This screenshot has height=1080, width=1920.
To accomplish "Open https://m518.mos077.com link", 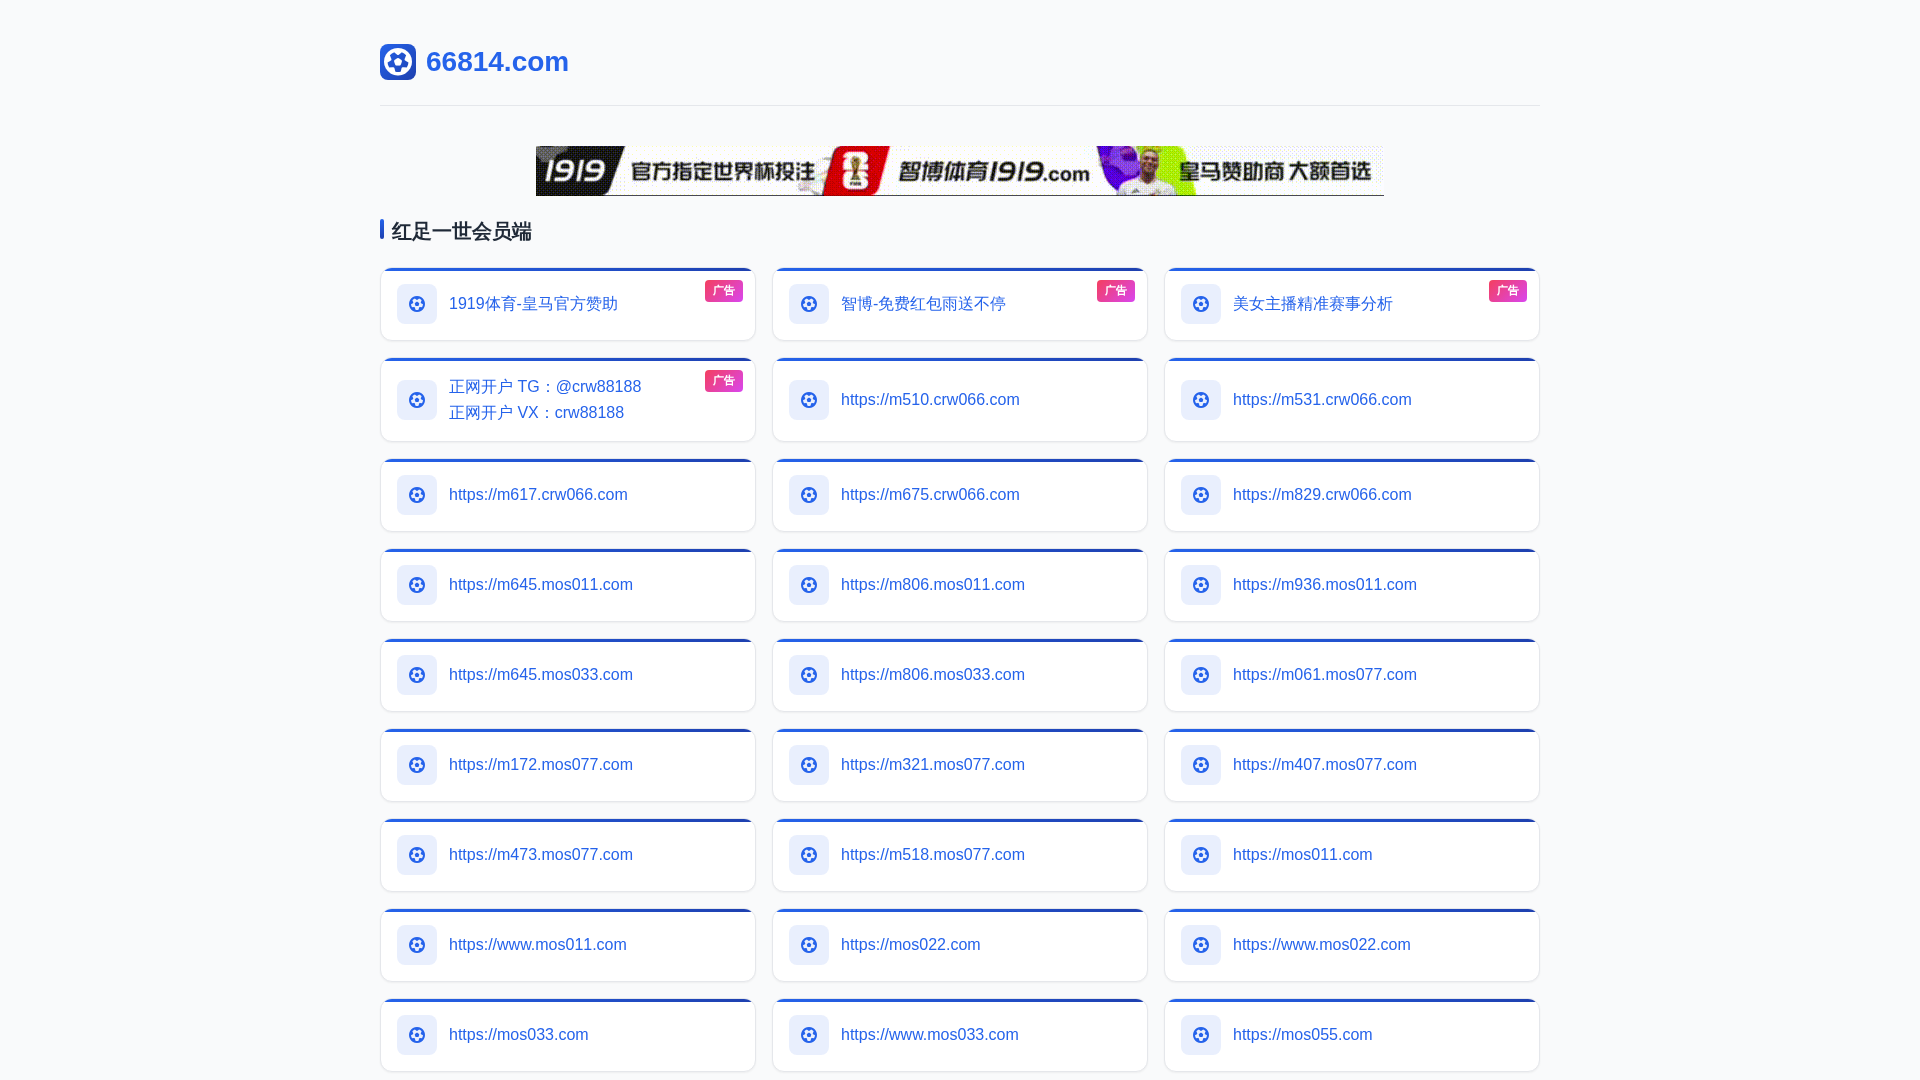I will pyautogui.click(x=933, y=855).
